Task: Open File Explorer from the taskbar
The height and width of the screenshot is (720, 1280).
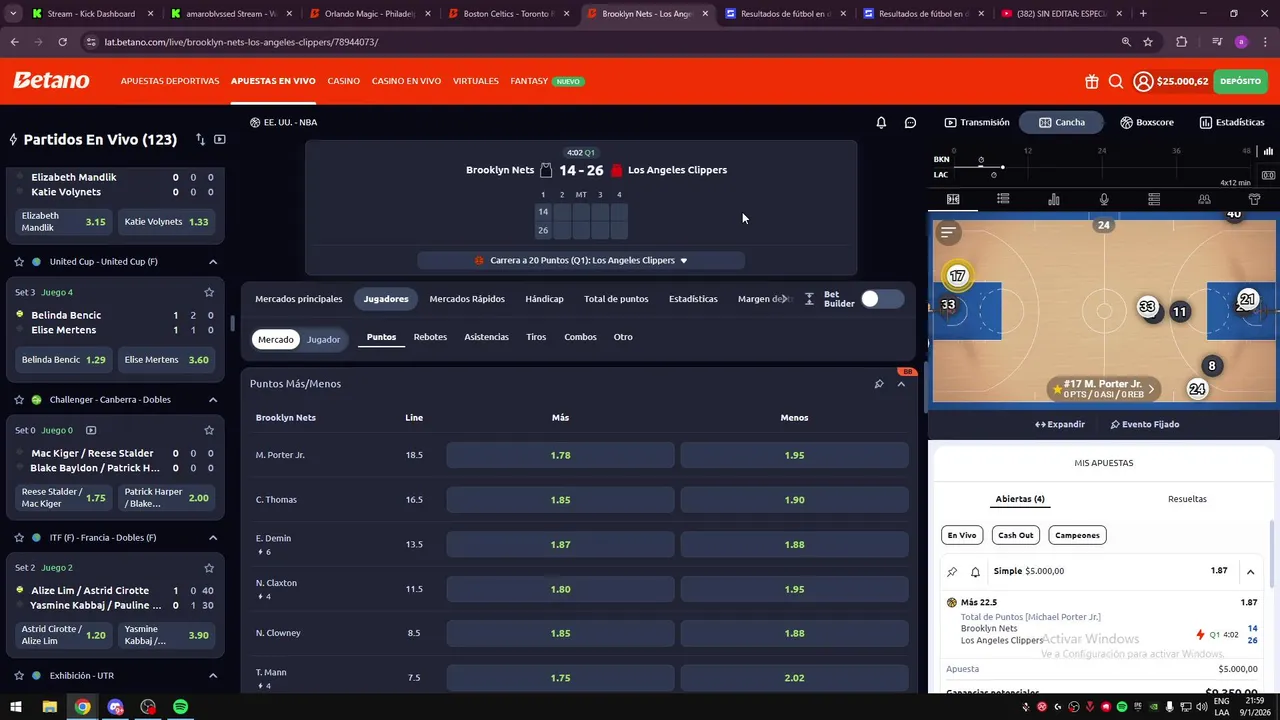Action: 49,707
